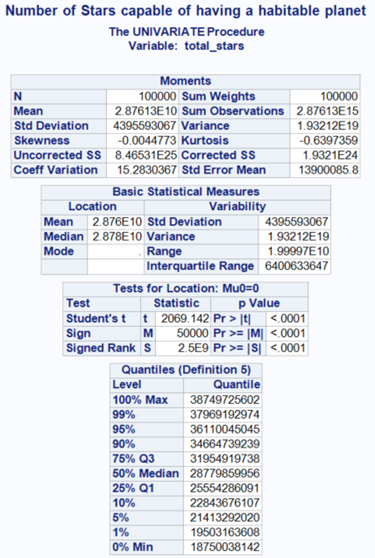Image resolution: width=375 pixels, height=558 pixels.
Task: Click the Quantiles (Definition 5) header
Action: click(x=186, y=370)
